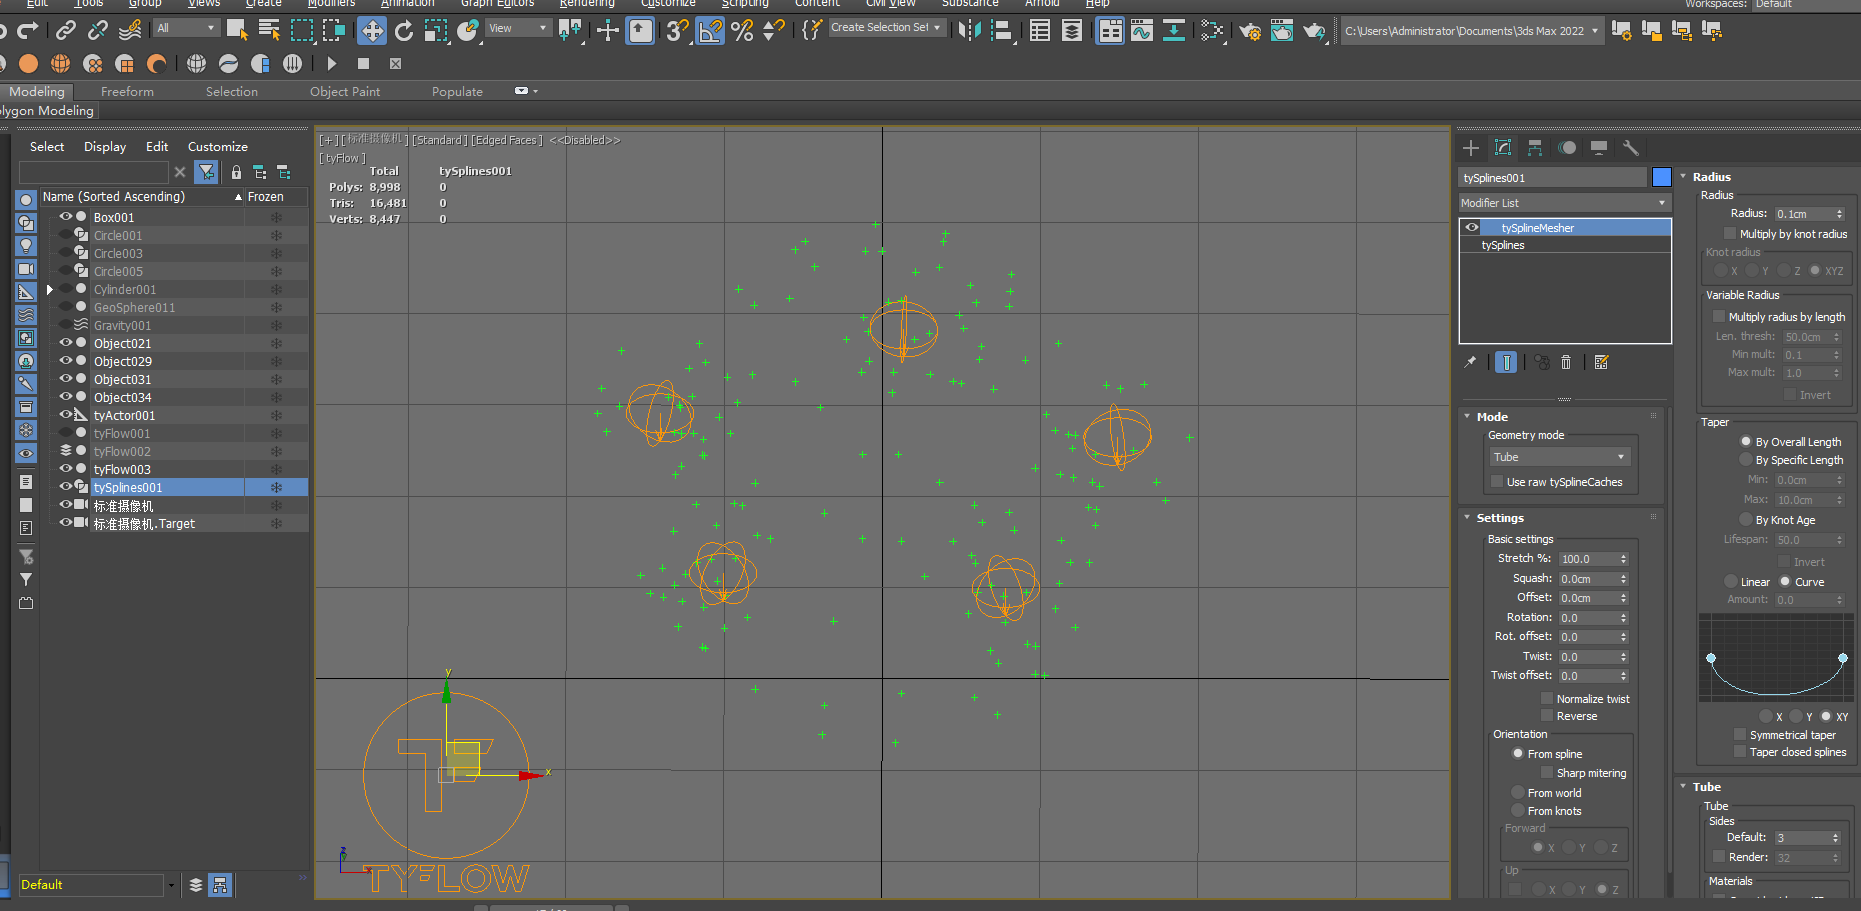Open Configure Modifier Sets icon
1861x911 pixels.
pyautogui.click(x=1601, y=362)
